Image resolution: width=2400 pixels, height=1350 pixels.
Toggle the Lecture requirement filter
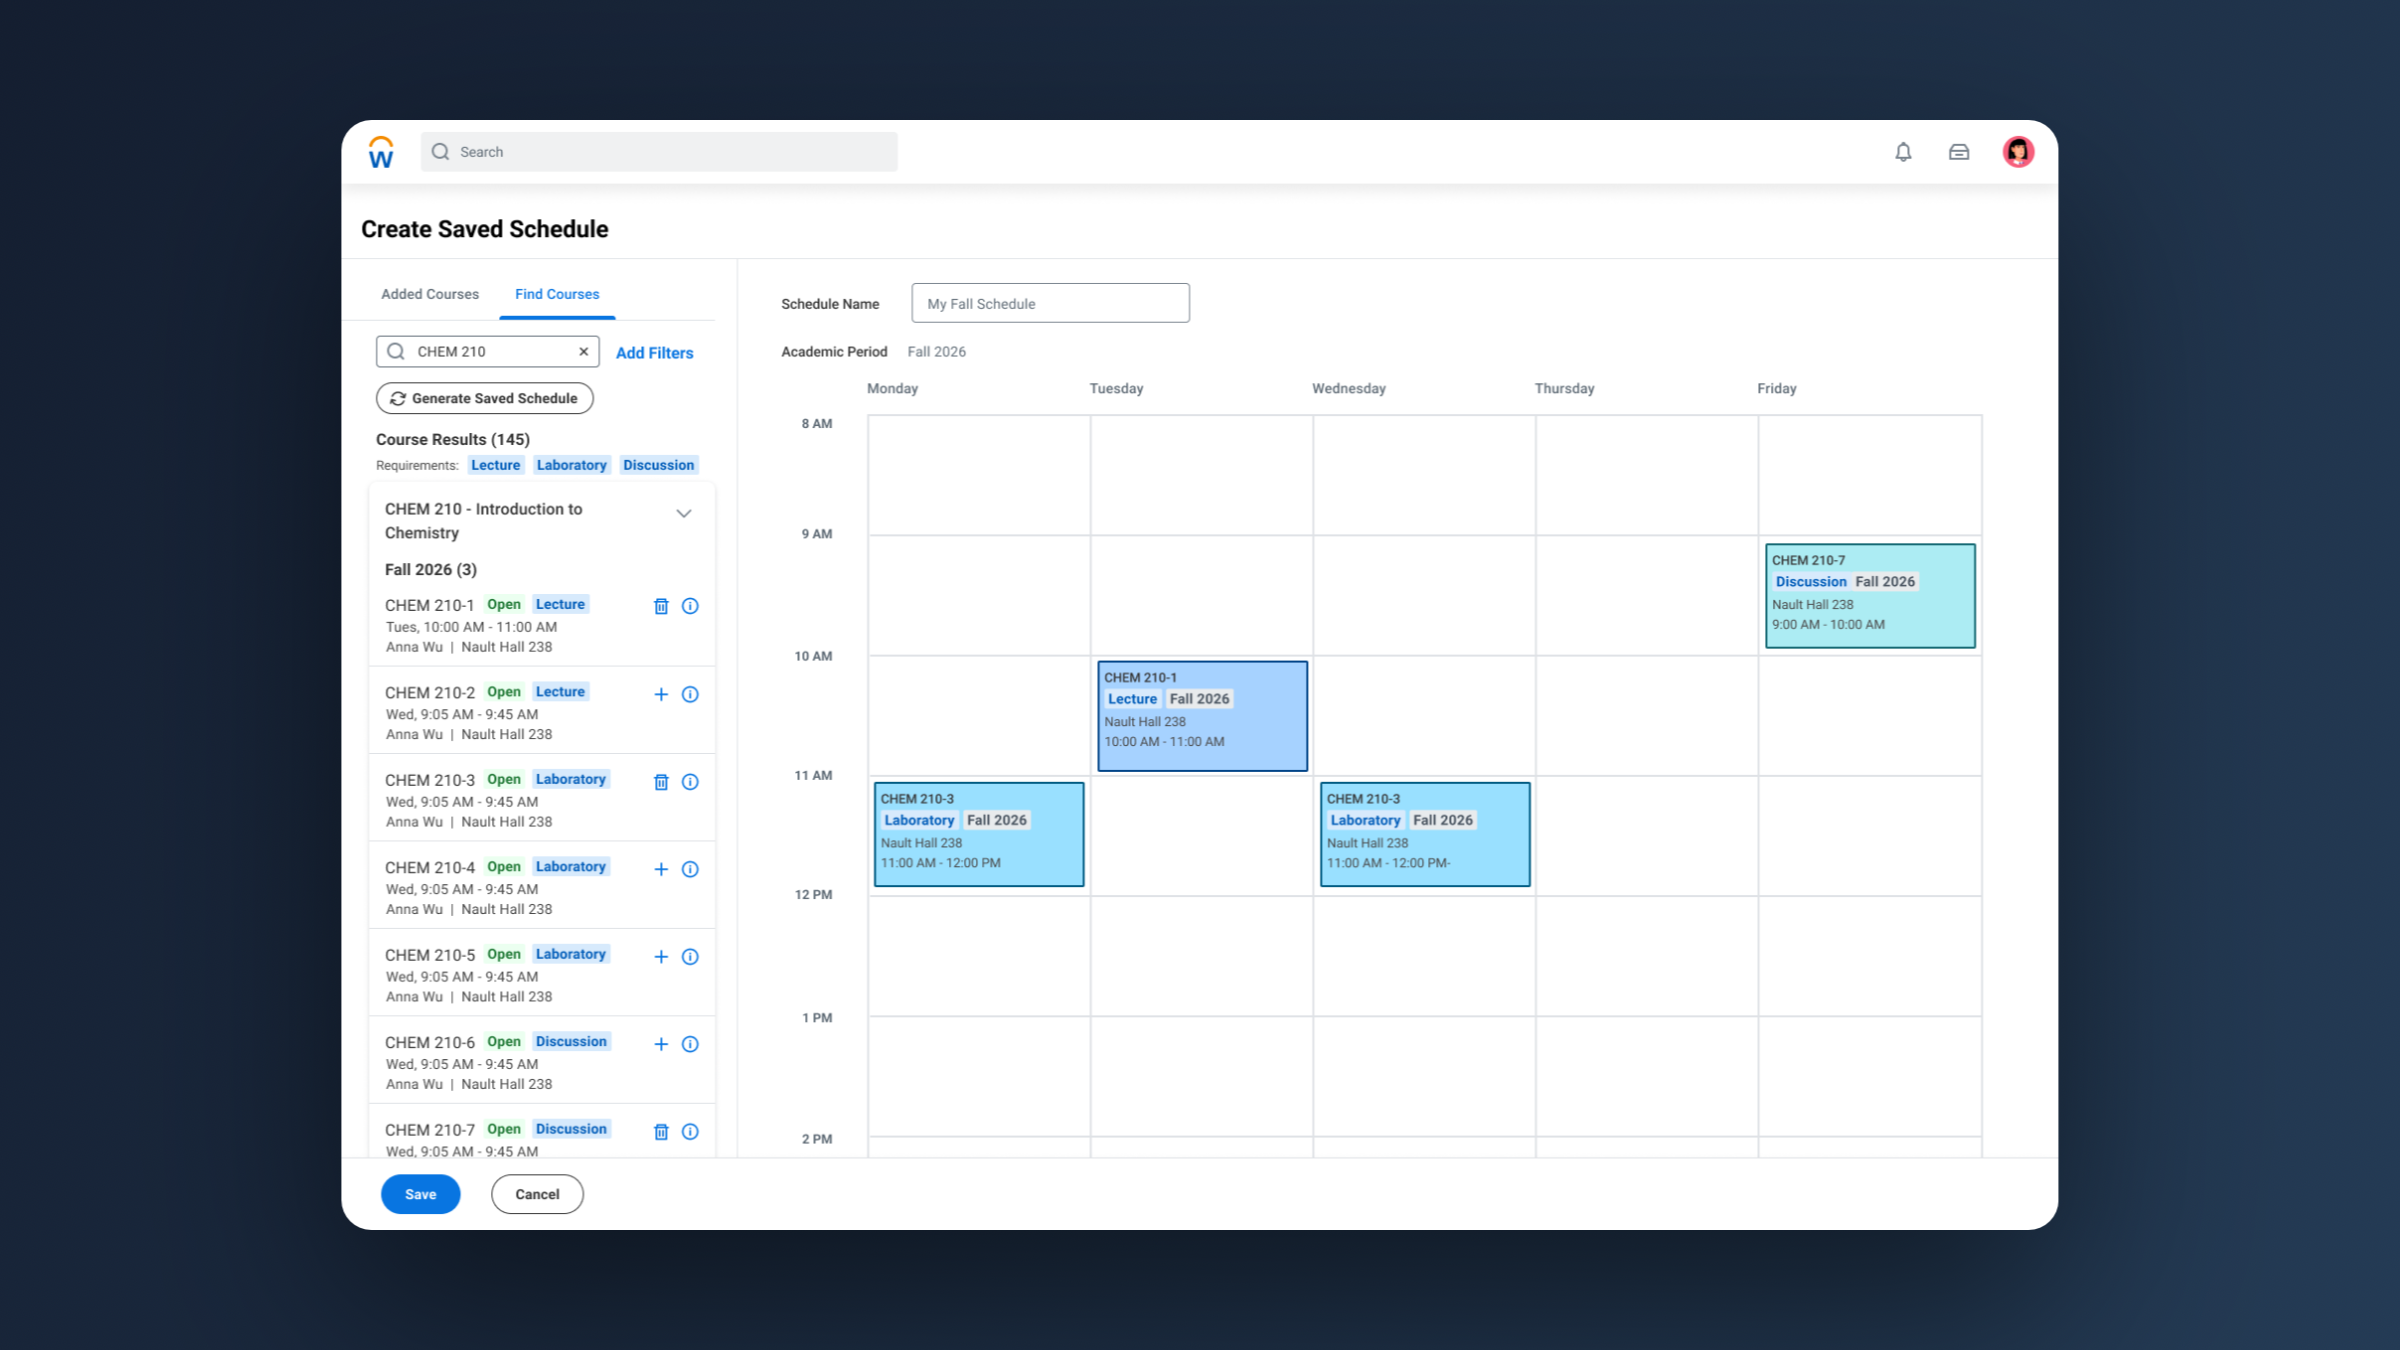coord(495,464)
